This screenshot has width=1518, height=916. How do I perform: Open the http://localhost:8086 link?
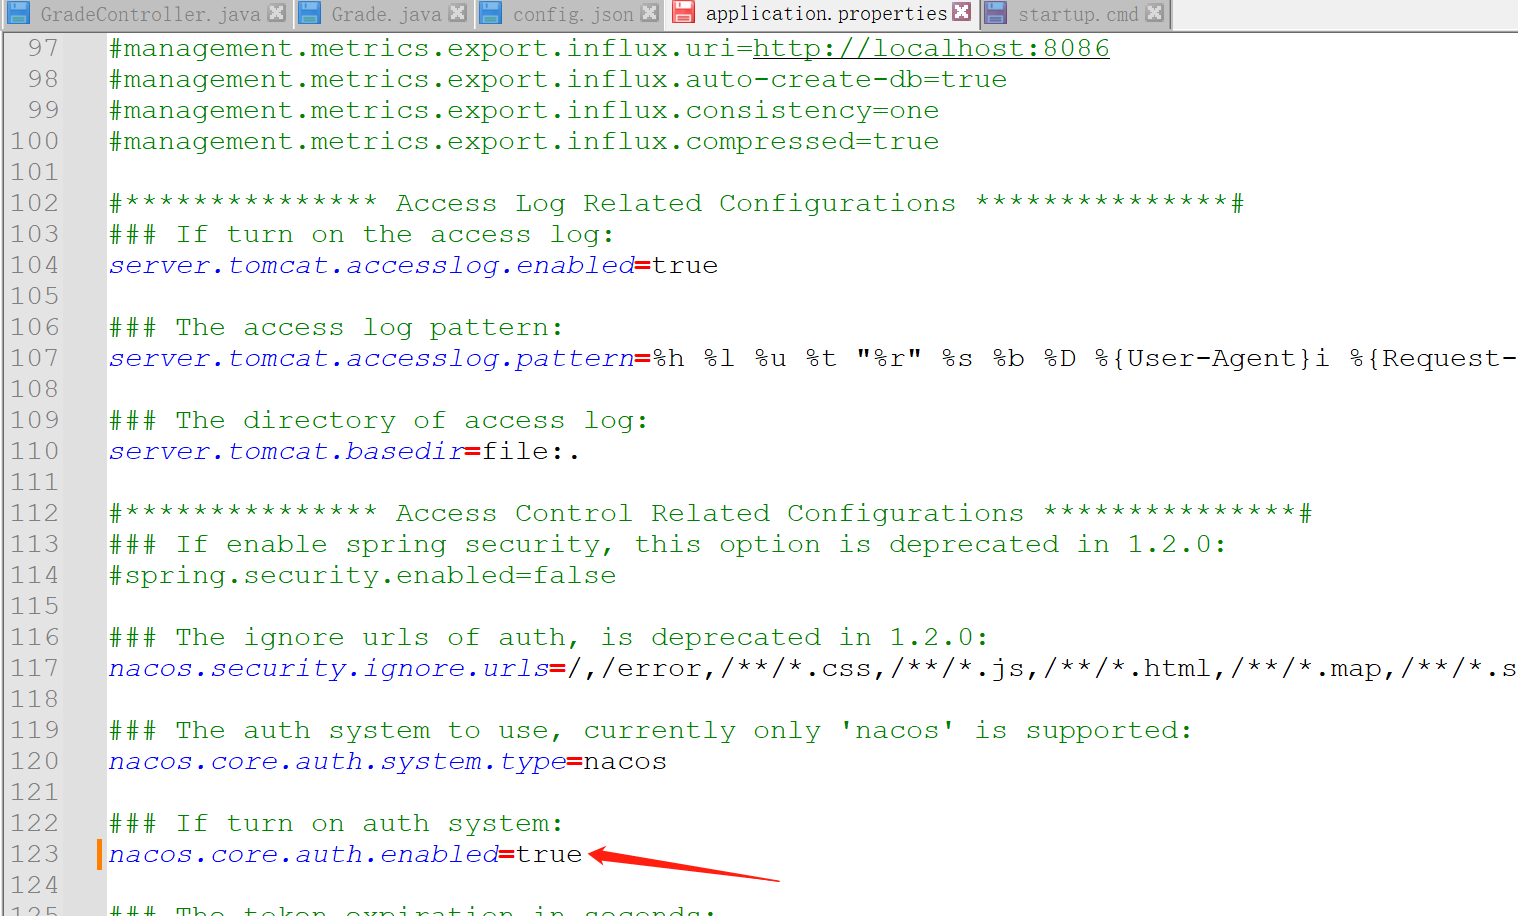(931, 48)
